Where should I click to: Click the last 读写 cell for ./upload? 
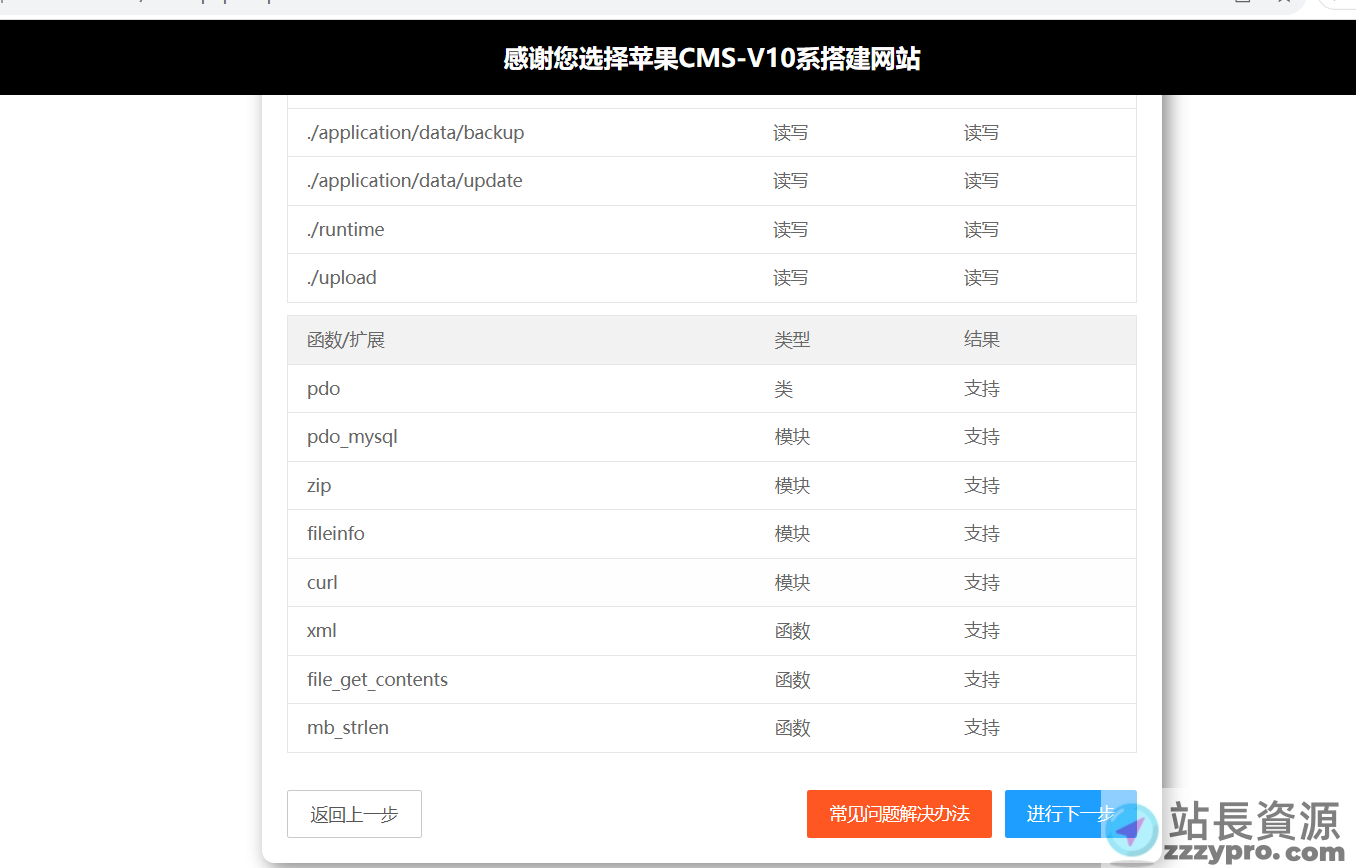point(981,278)
